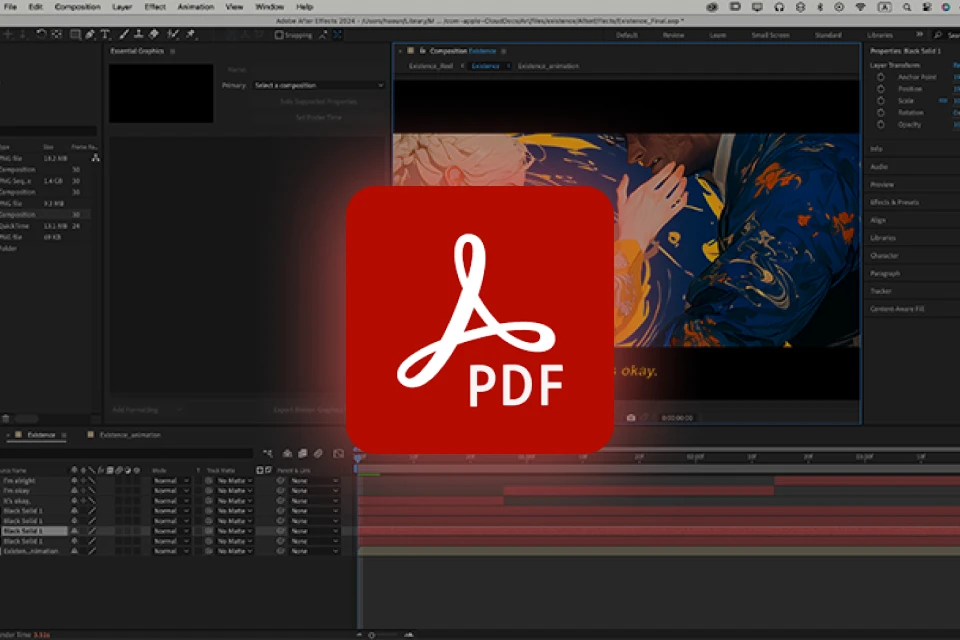Toggle the Rotation stopwatch

click(880, 113)
